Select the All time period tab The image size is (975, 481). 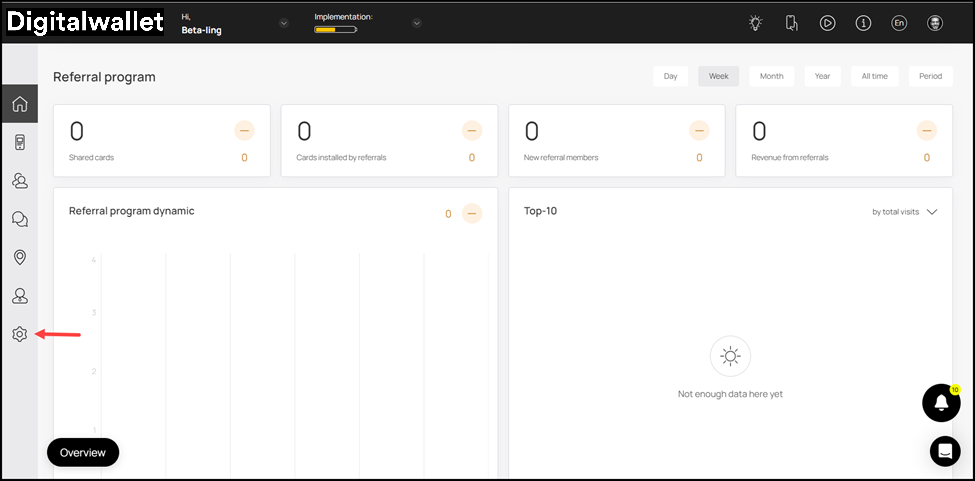tap(875, 76)
